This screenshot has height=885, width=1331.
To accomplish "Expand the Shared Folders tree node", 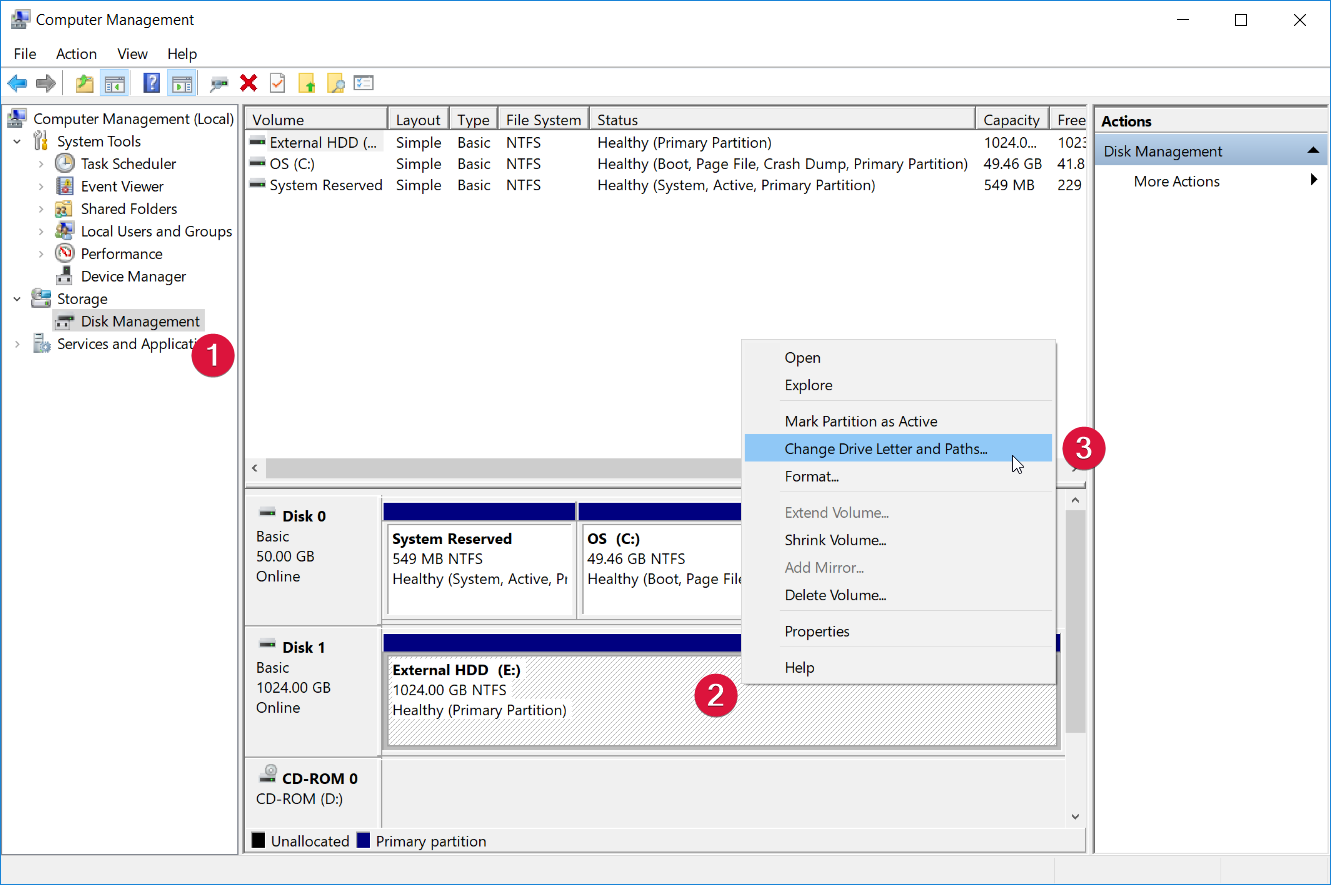I will tap(41, 208).
